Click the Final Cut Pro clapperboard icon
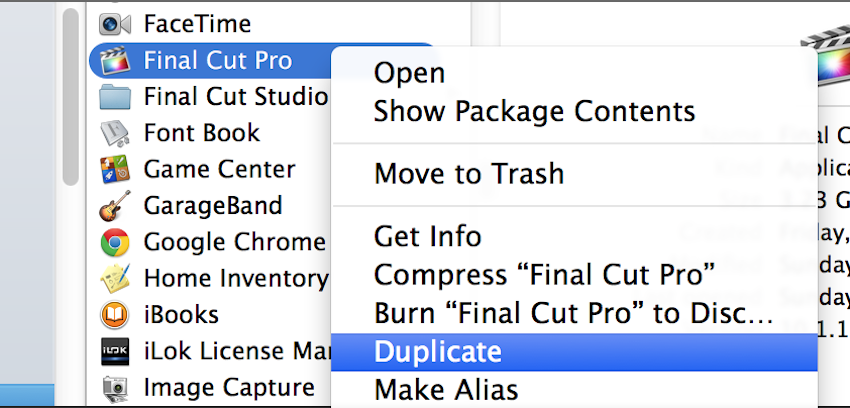The height and width of the screenshot is (408, 850). click(116, 60)
